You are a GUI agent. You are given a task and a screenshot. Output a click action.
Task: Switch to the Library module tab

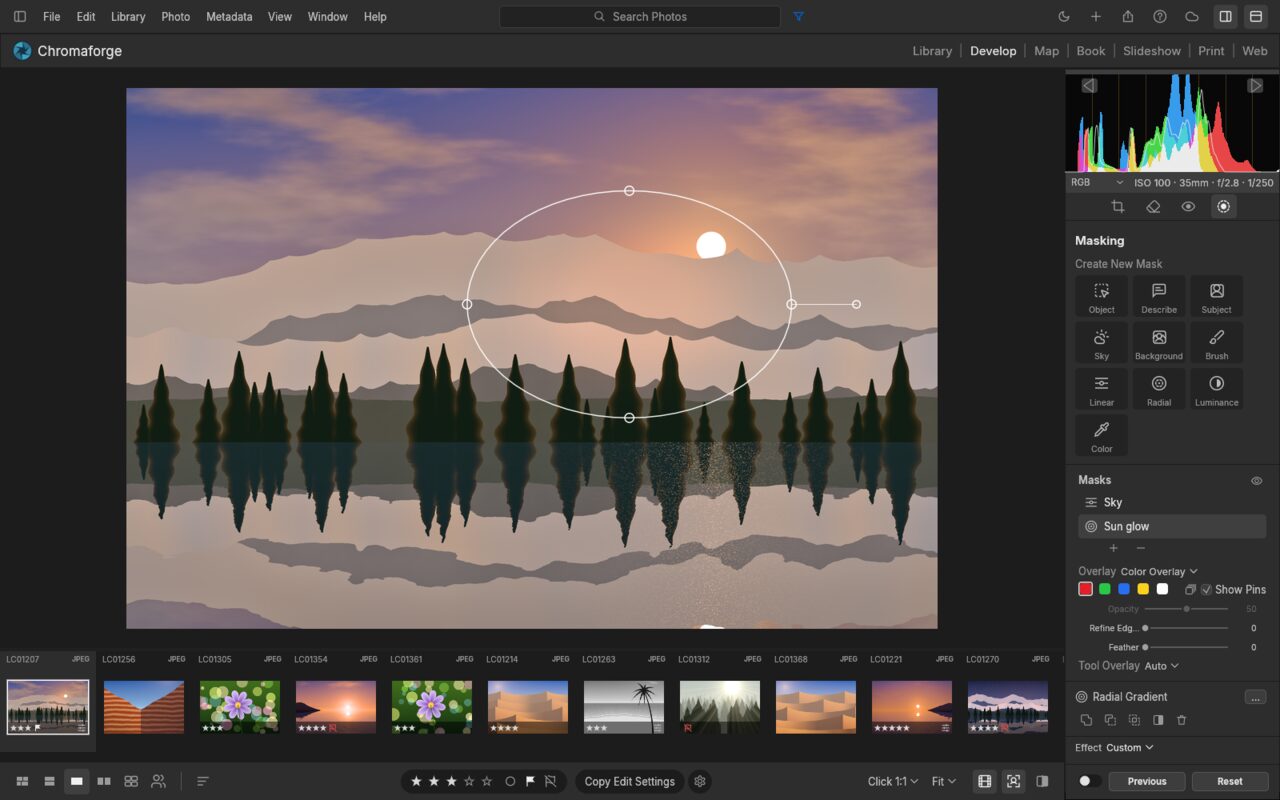[x=932, y=51]
